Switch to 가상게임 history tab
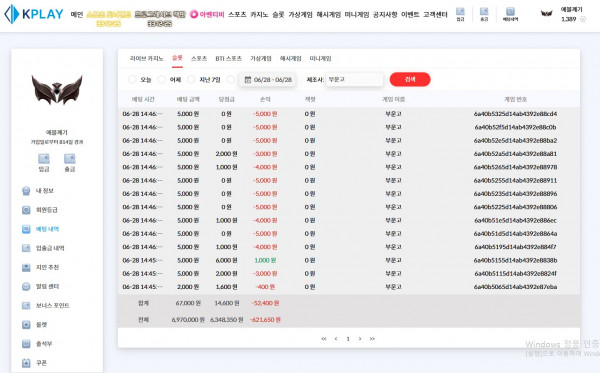This screenshot has width=600, height=373. click(x=261, y=59)
